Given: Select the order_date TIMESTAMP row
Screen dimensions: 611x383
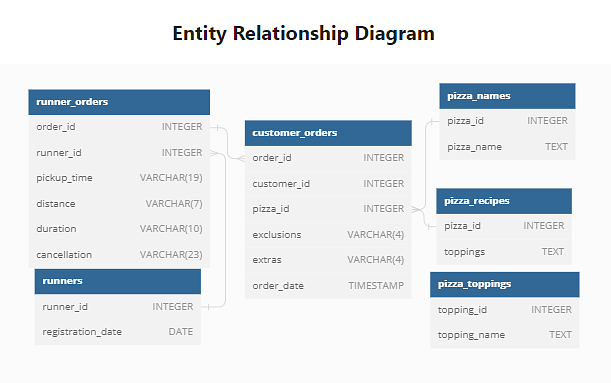Looking at the screenshot, I should click(x=328, y=286).
